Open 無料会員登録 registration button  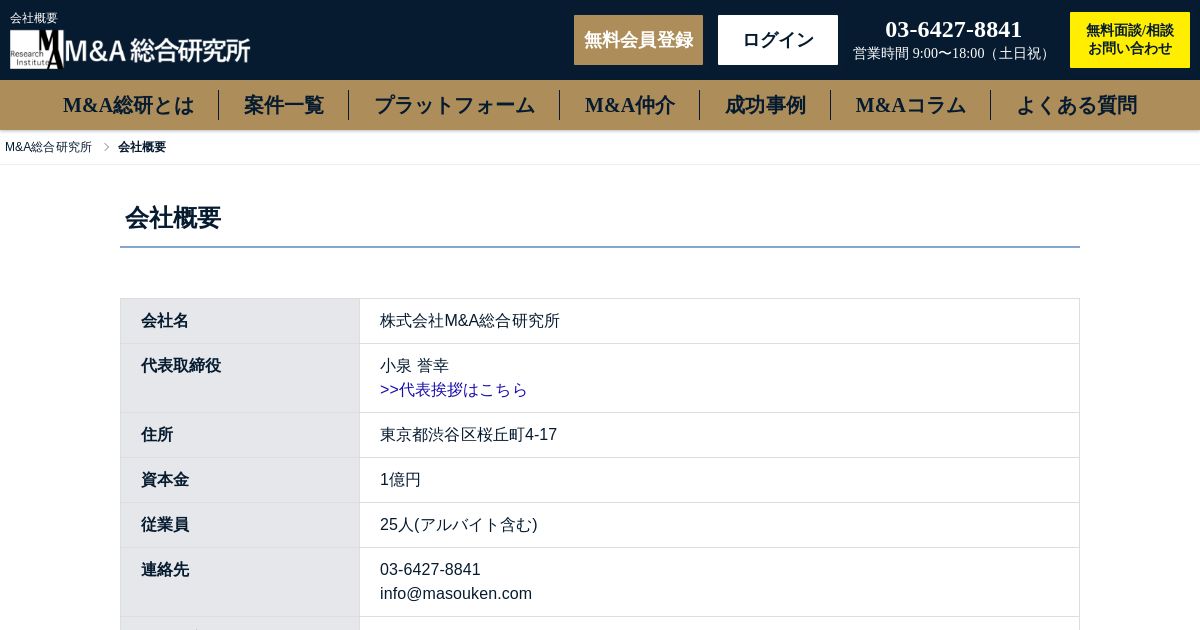[638, 40]
